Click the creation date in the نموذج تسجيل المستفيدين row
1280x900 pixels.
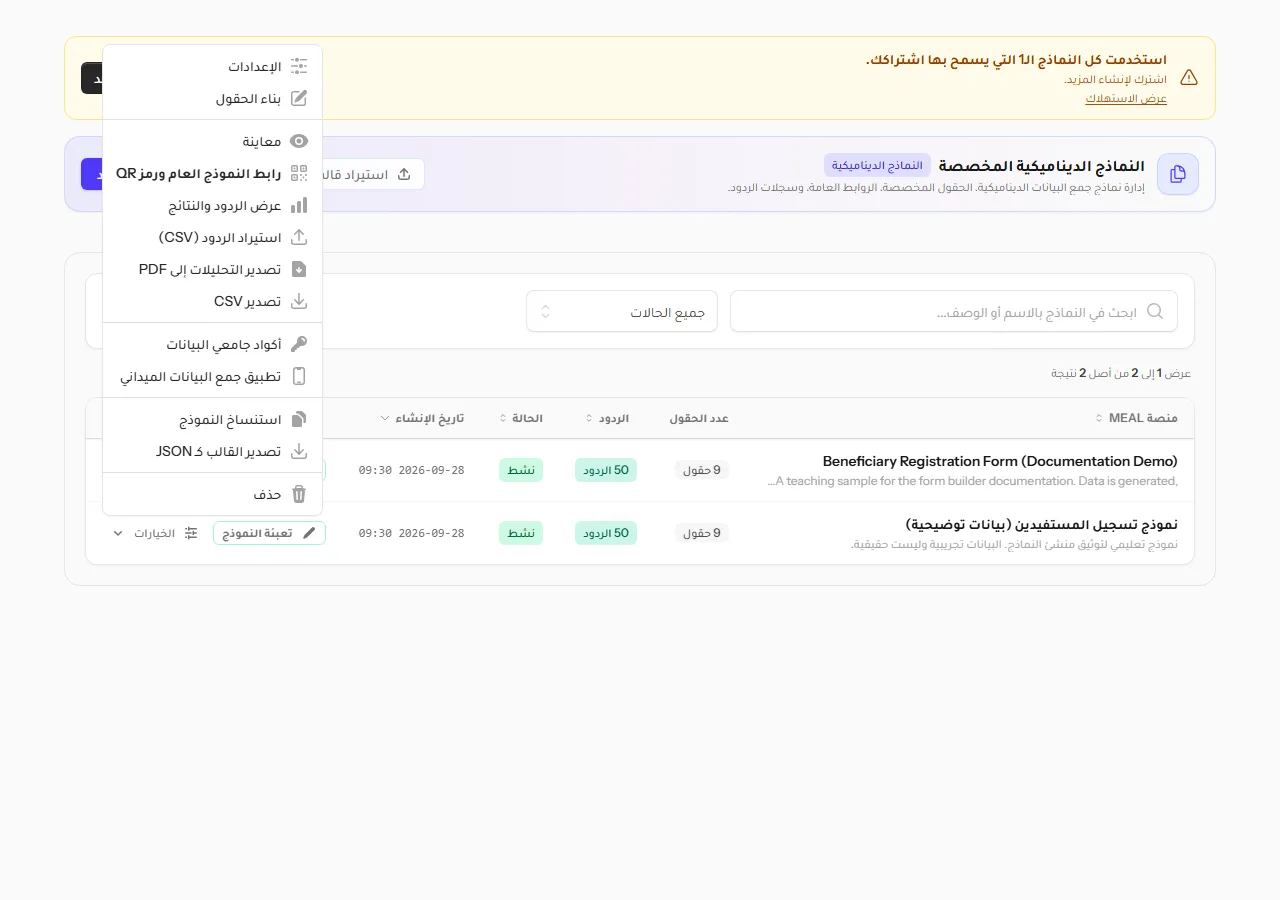coord(411,533)
